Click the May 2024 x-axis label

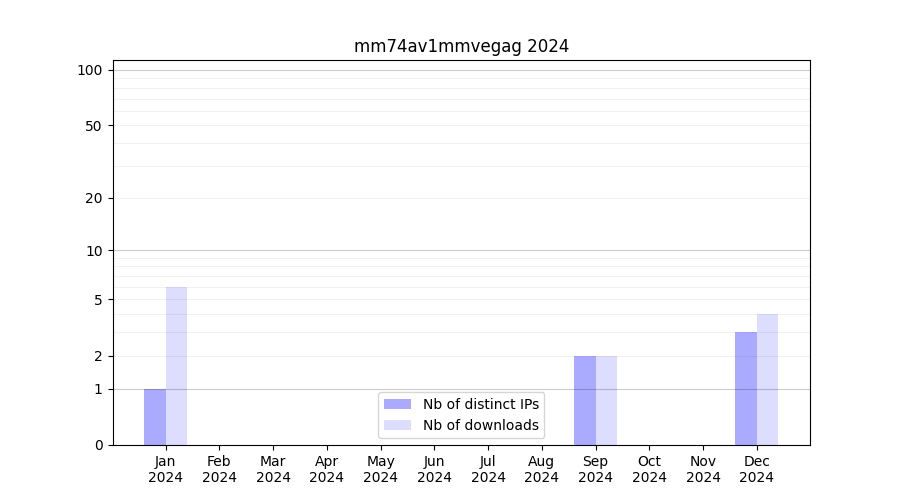(x=380, y=469)
